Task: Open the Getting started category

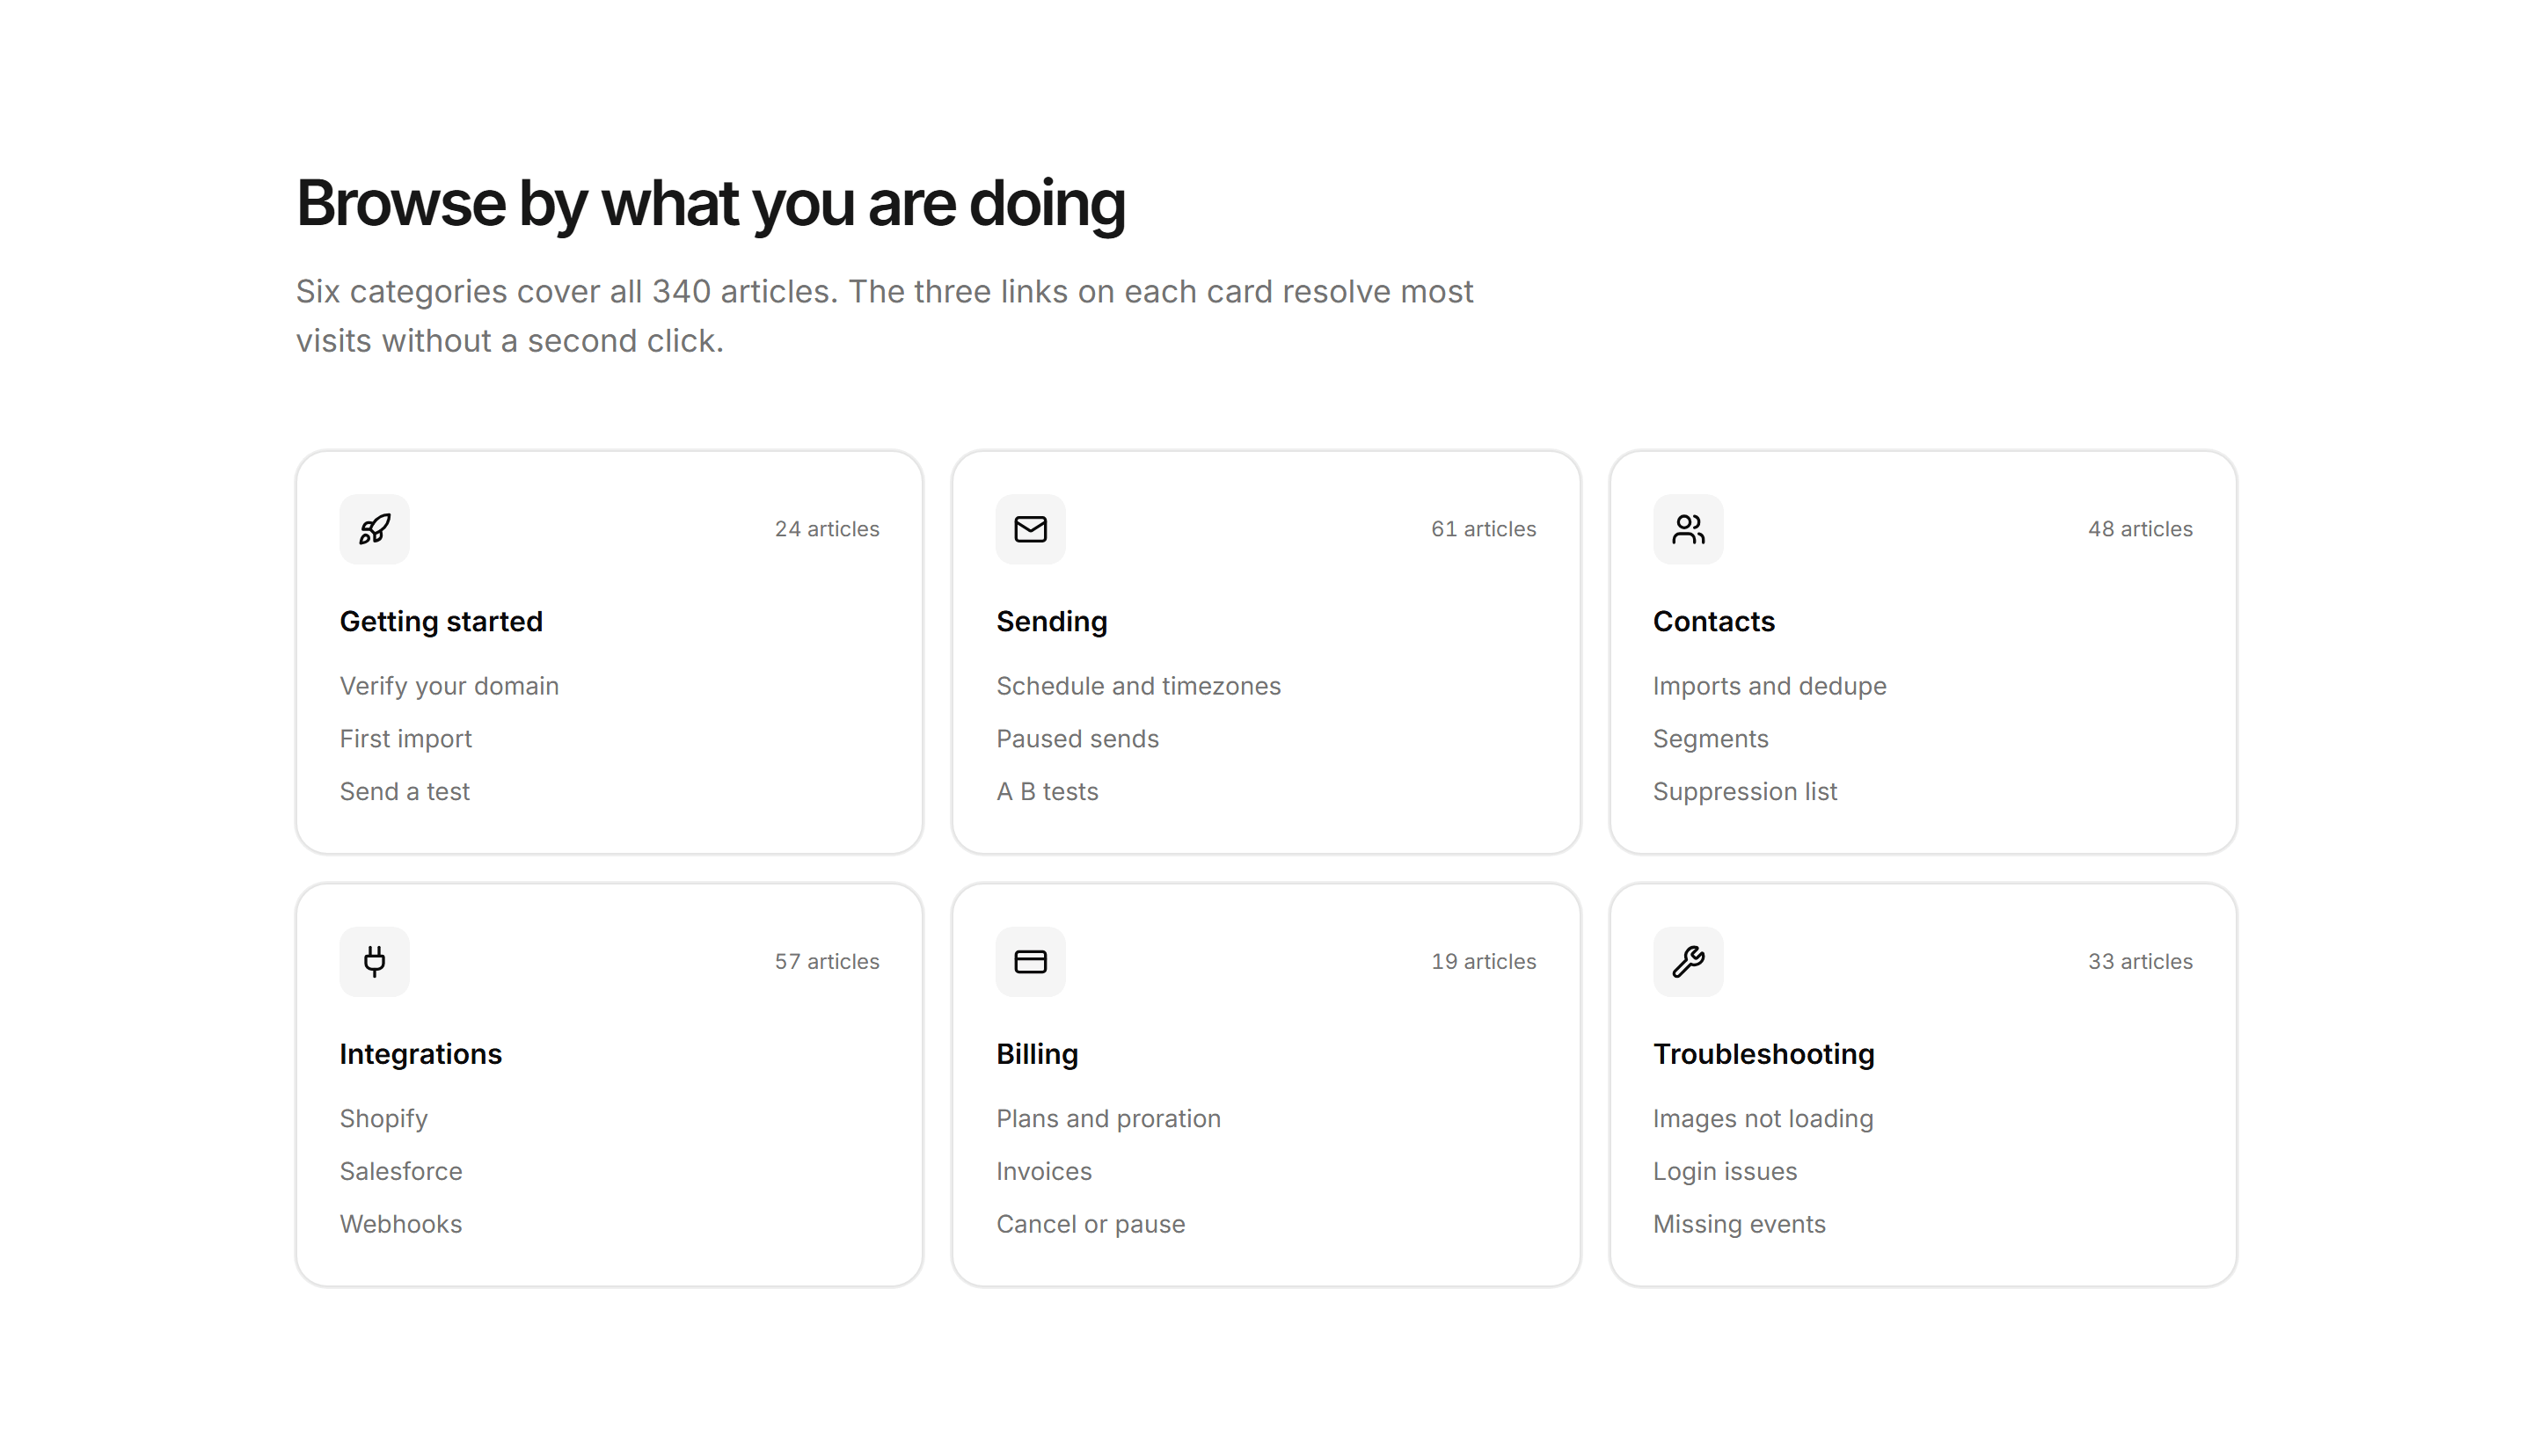Action: (441, 621)
